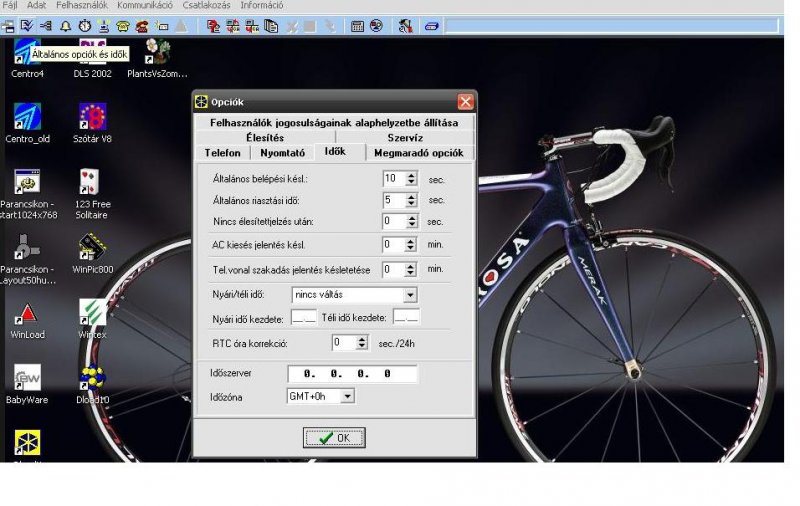Open the Időzóna GMT+0h dropdown

pyautogui.click(x=347, y=396)
